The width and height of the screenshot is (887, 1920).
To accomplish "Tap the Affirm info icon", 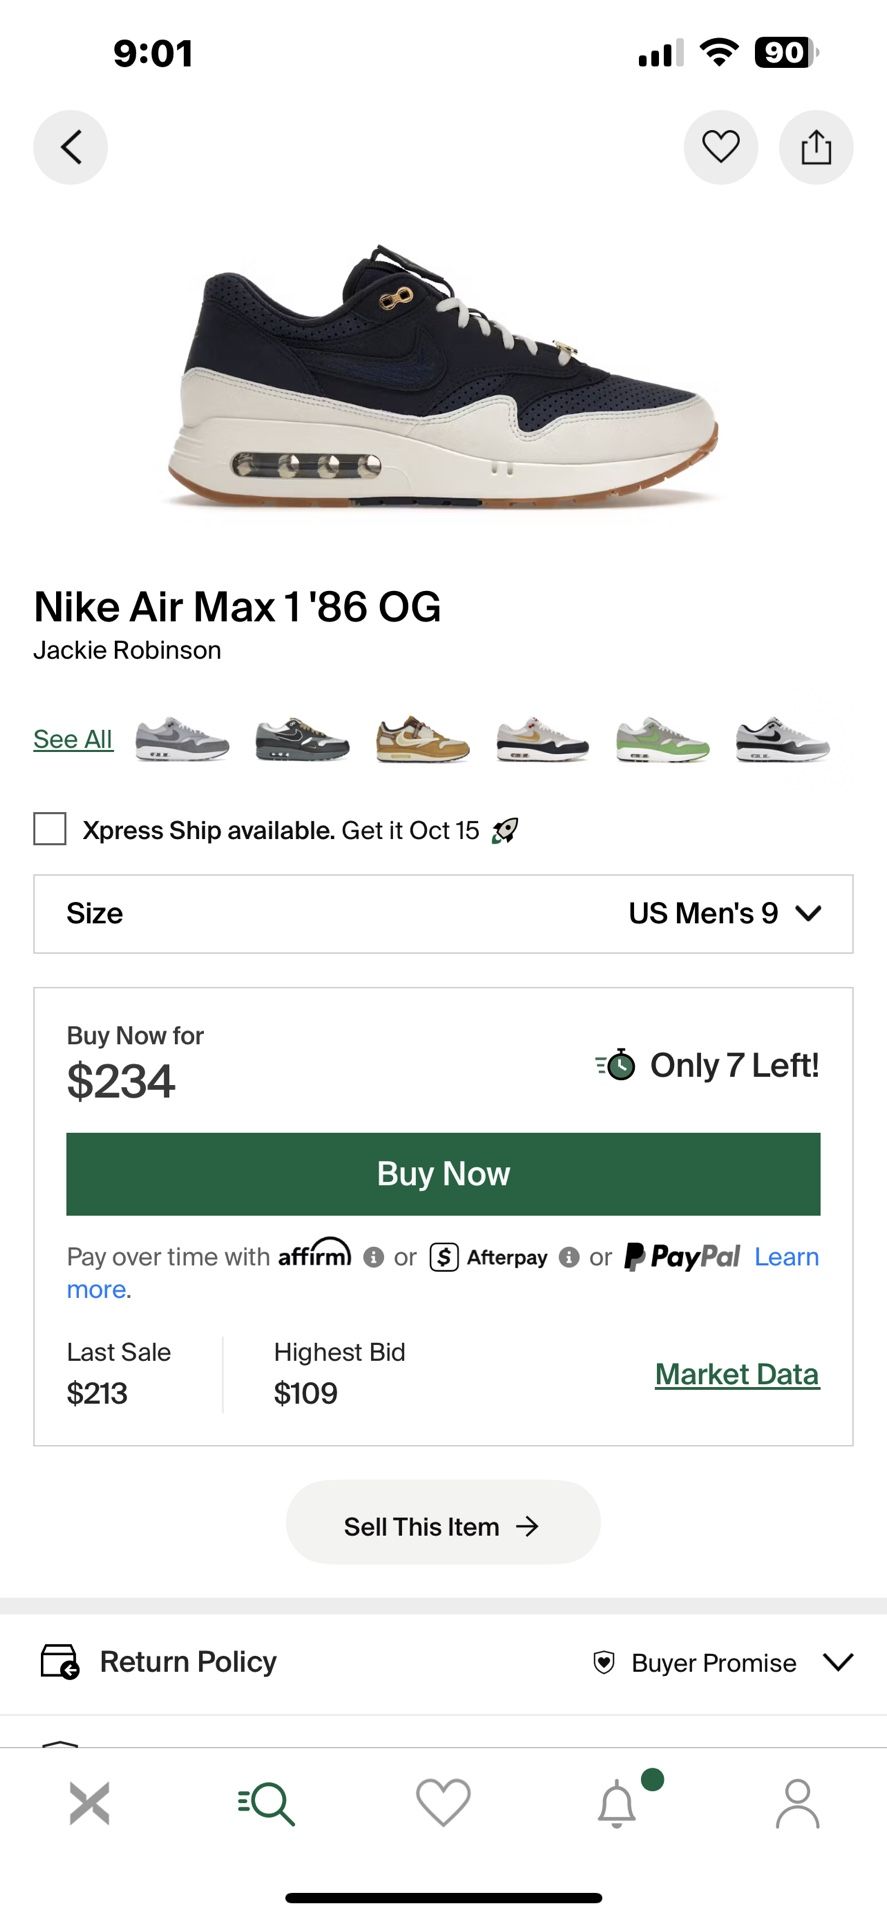I will tap(373, 1257).
